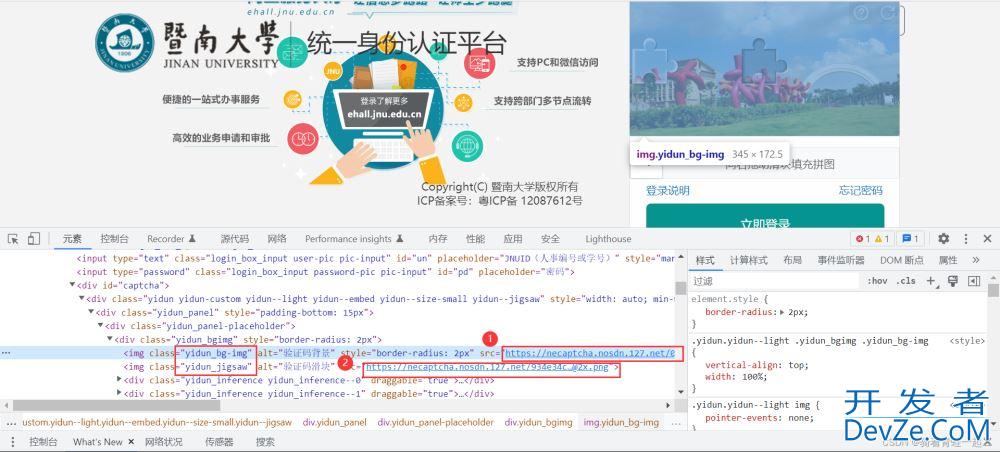Open the 性能 tab
Image resolution: width=1000 pixels, height=452 pixels.
[x=475, y=238]
